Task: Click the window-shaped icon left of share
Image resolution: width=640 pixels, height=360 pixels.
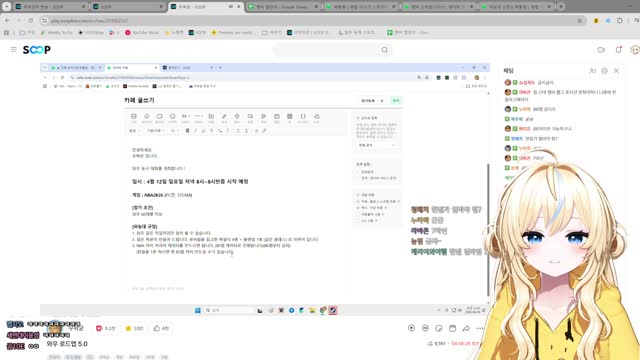Action: 452,328
